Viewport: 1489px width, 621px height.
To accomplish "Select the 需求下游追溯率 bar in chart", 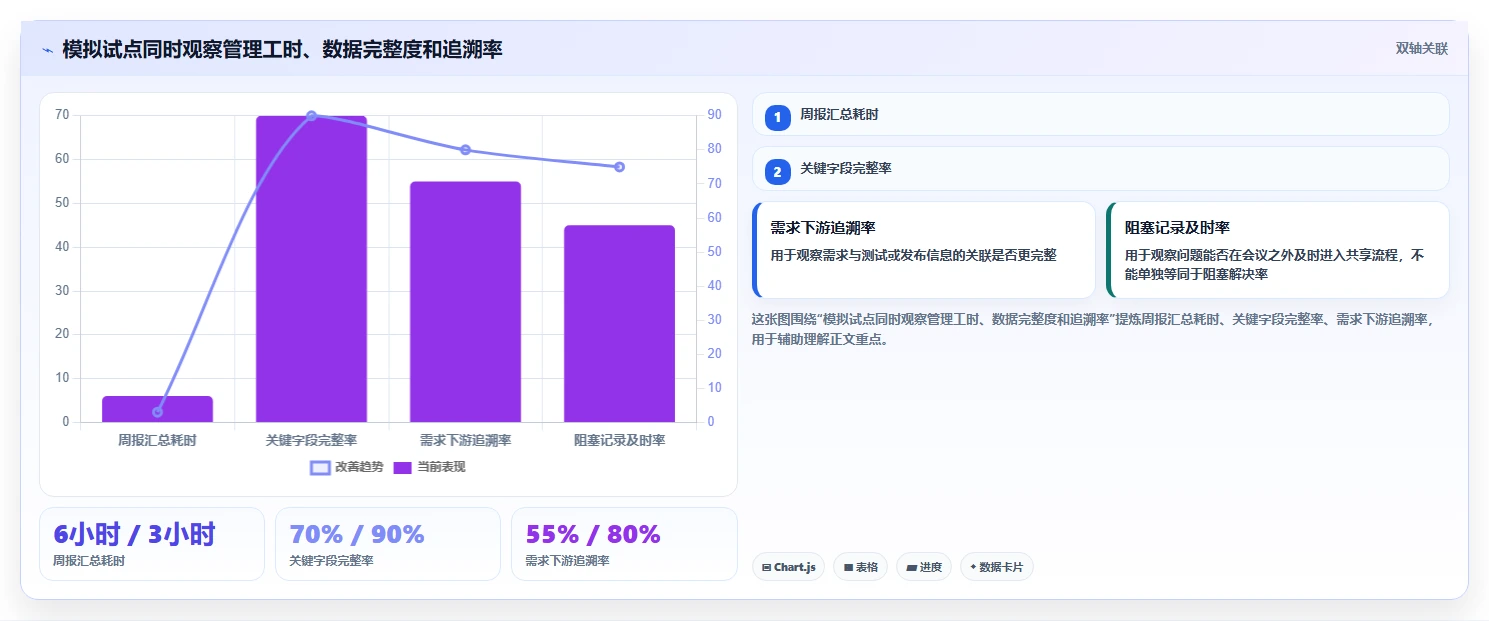I will 465,302.
